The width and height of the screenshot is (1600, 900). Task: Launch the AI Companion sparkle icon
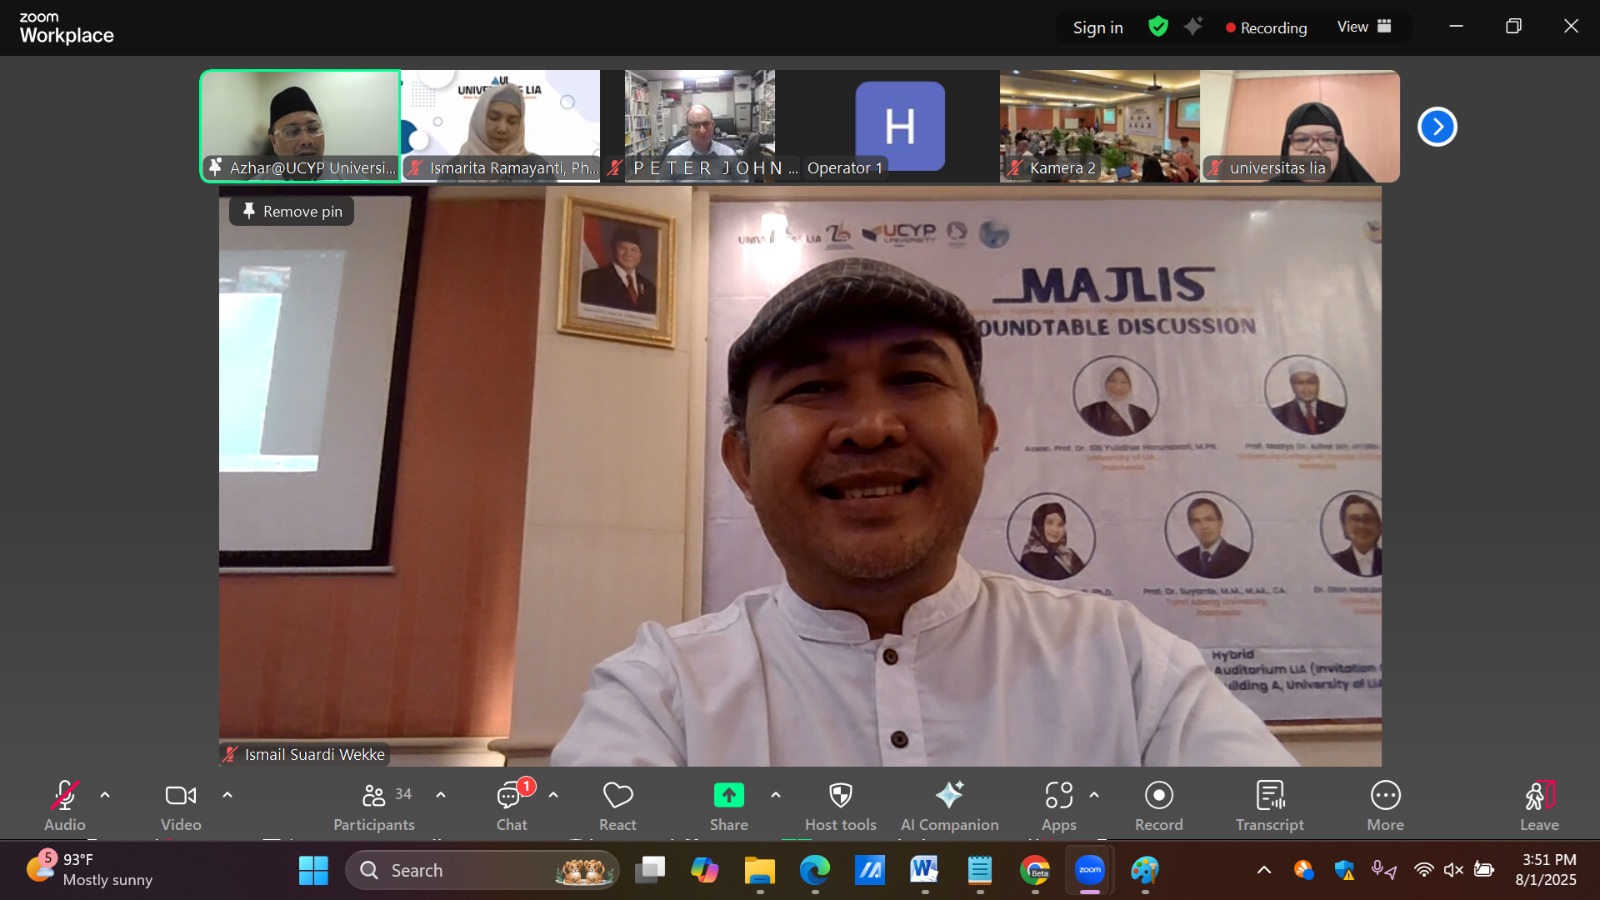[x=949, y=796]
